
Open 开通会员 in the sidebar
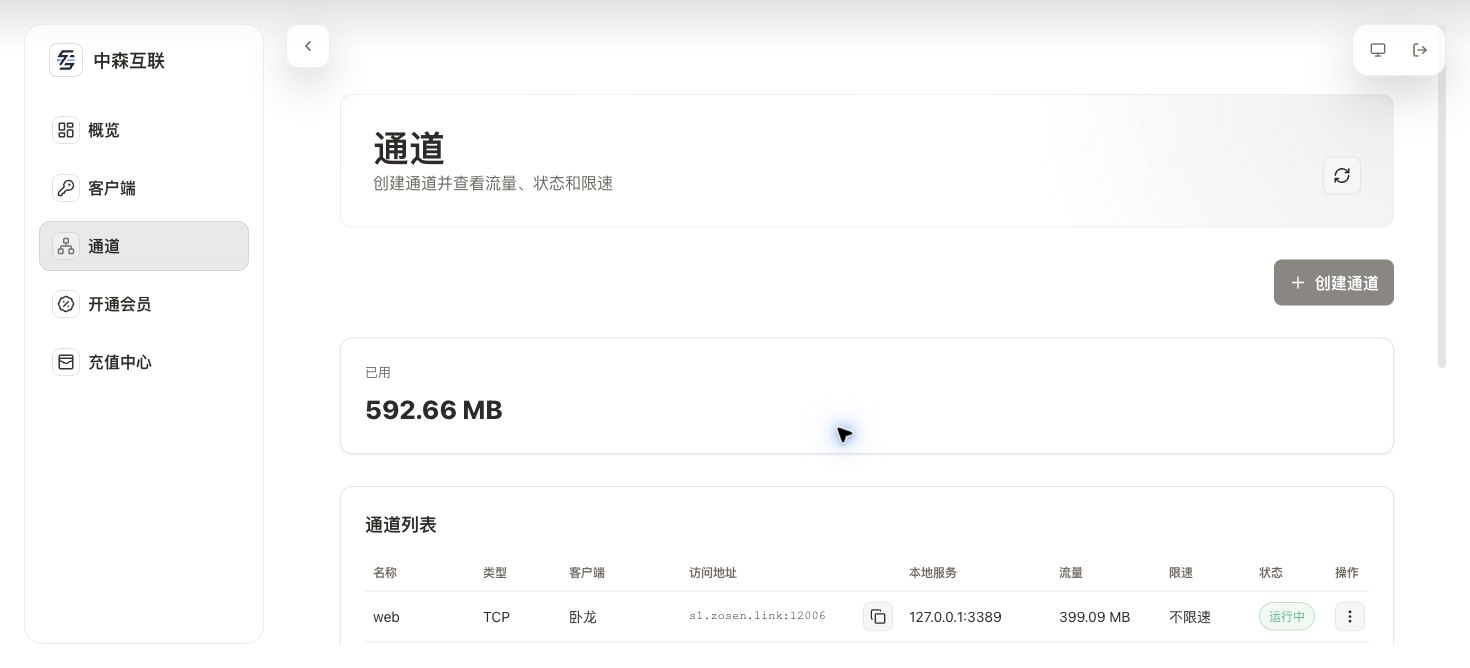point(144,304)
